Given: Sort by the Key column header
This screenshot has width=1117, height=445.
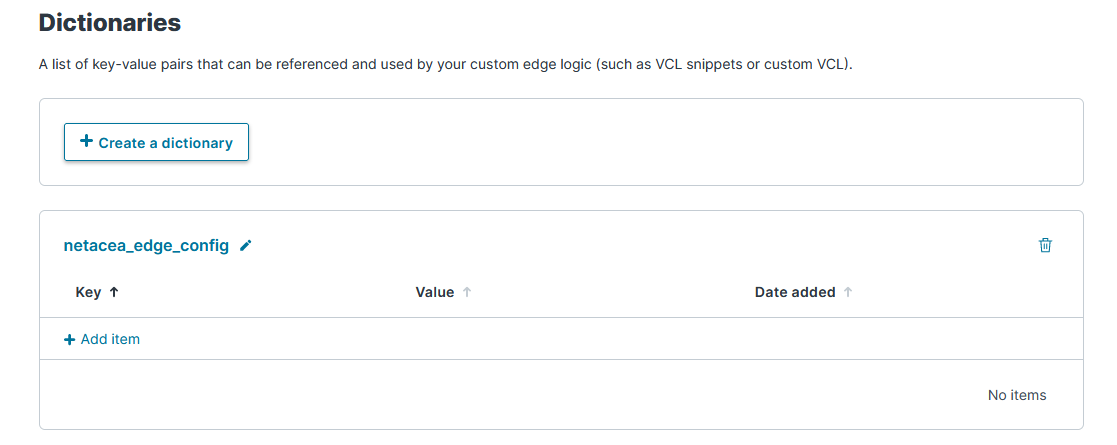Looking at the screenshot, I should coord(88,293).
